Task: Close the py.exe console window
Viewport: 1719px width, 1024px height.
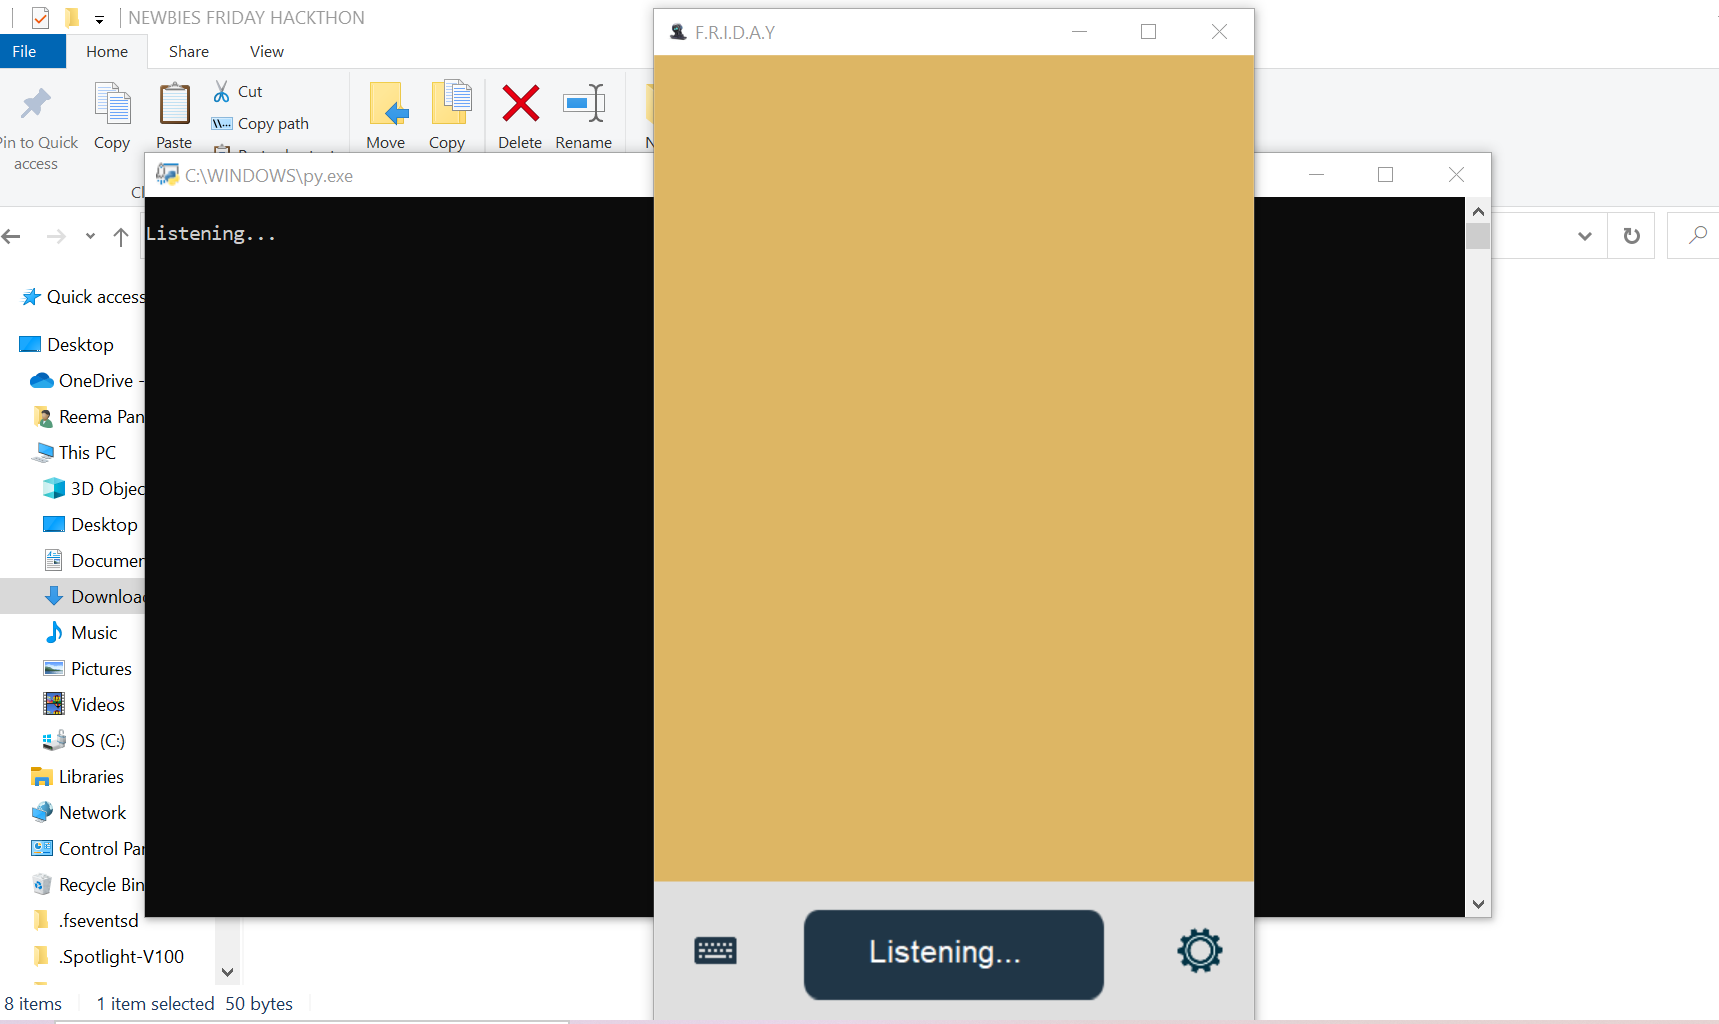Action: 1456,175
